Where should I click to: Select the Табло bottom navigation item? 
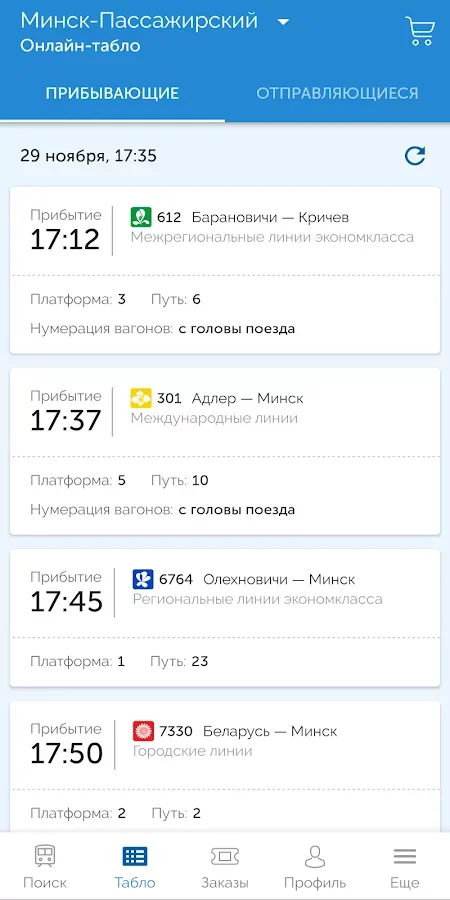click(135, 866)
